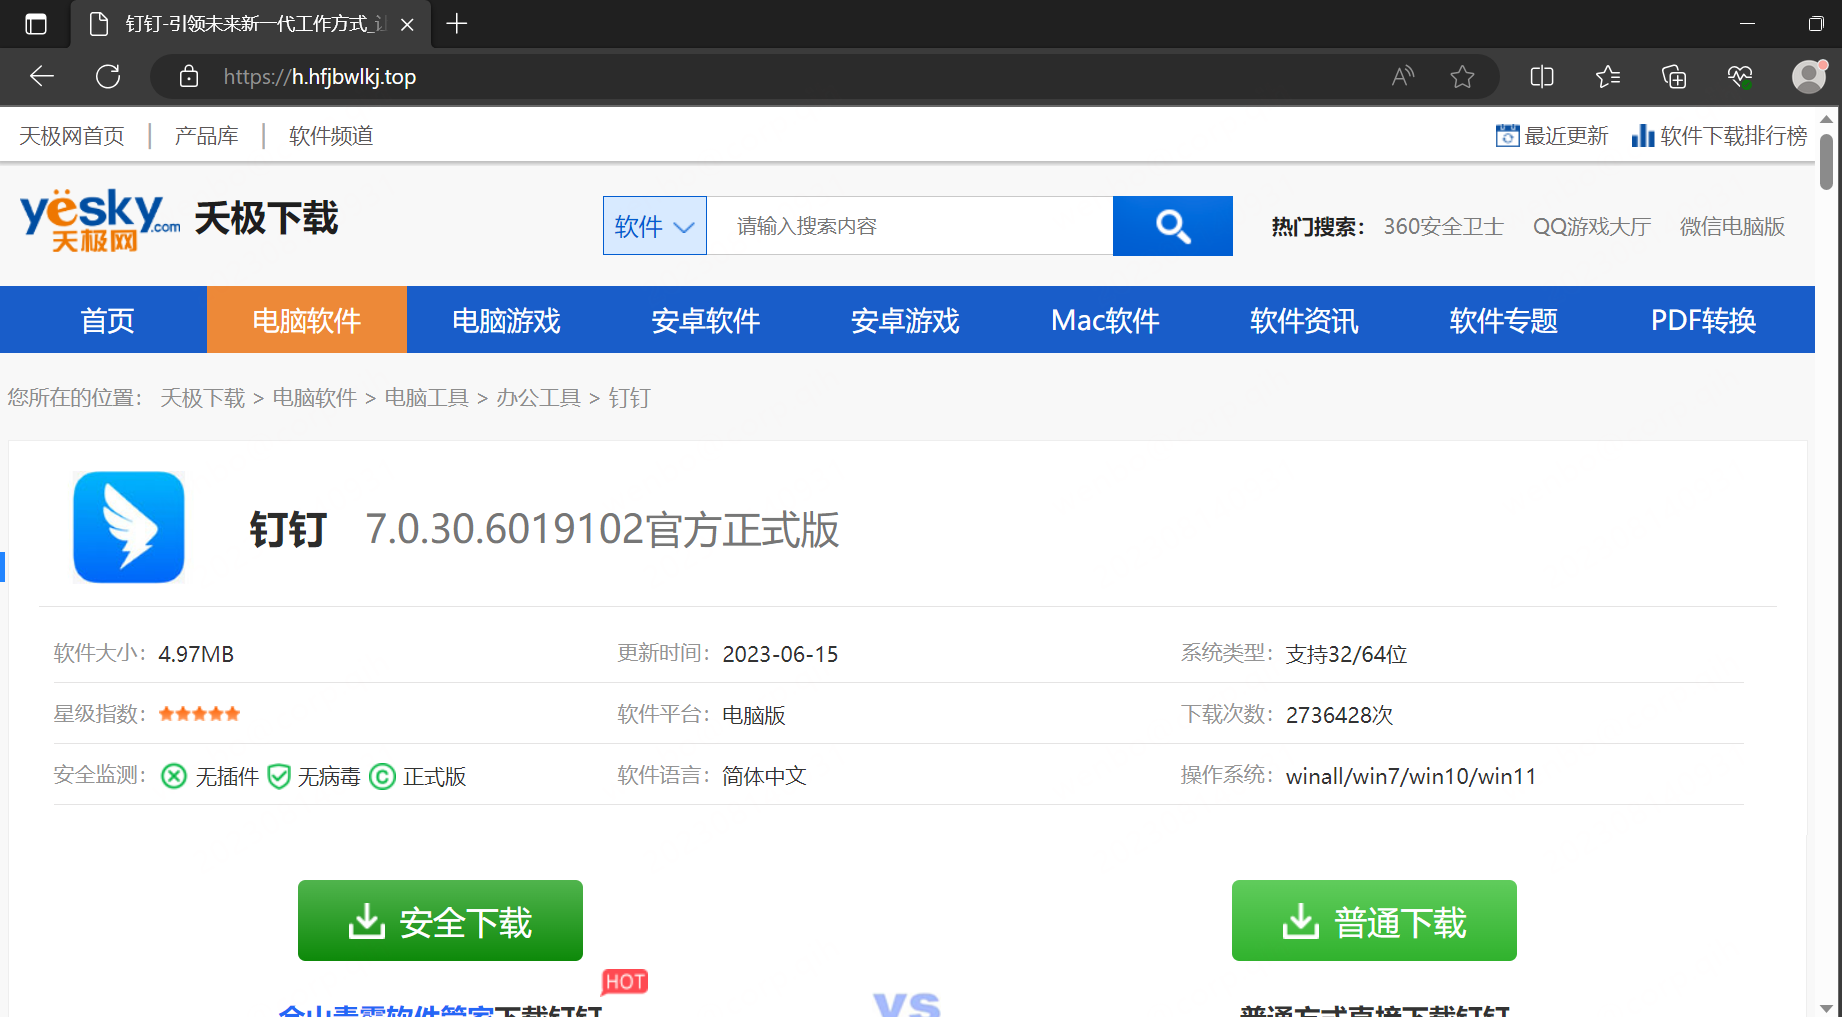
Task: Search hot term 微信电脑版
Action: pos(1733,227)
